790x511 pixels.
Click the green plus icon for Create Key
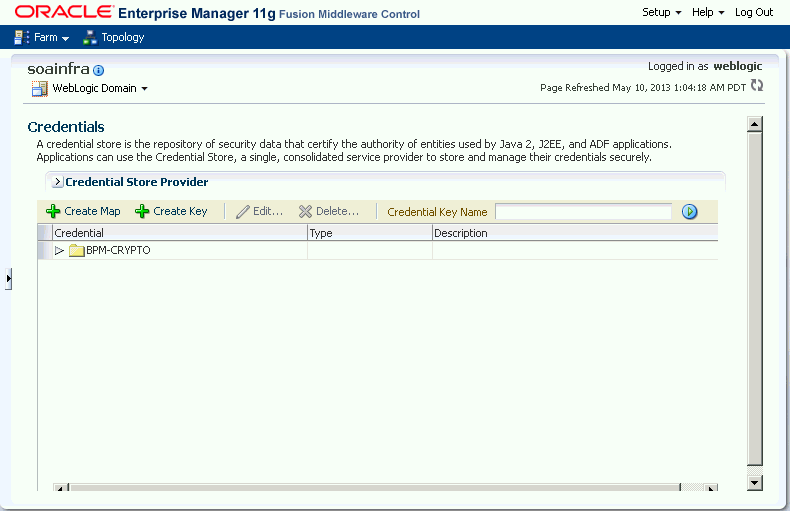coord(142,211)
